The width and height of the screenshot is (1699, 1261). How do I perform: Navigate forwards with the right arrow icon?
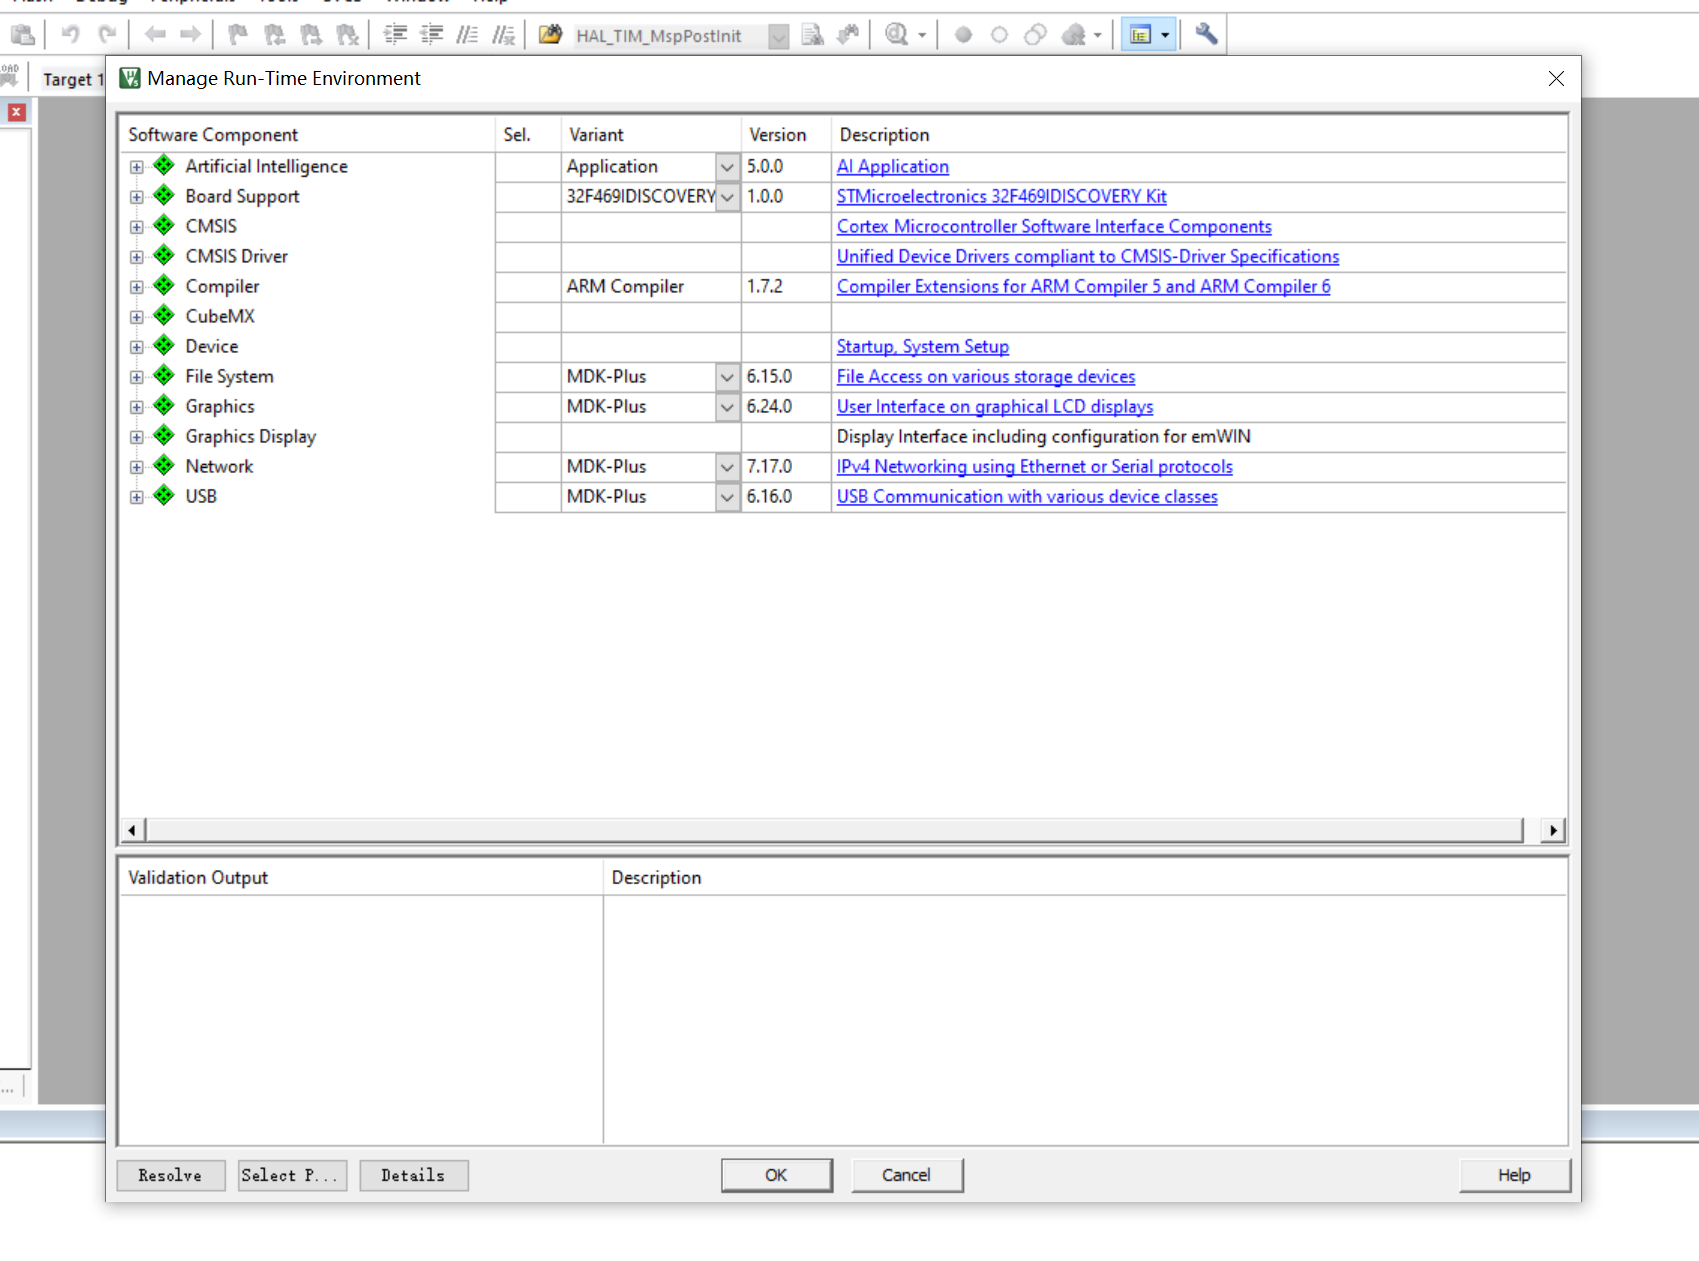pyautogui.click(x=190, y=35)
